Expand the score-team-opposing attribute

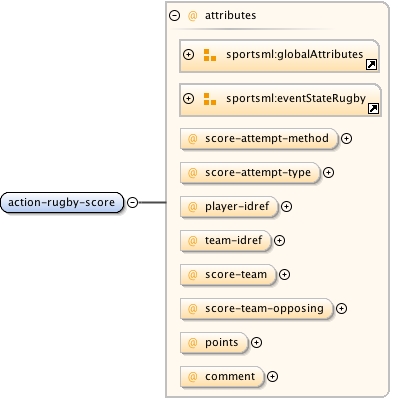(341, 308)
